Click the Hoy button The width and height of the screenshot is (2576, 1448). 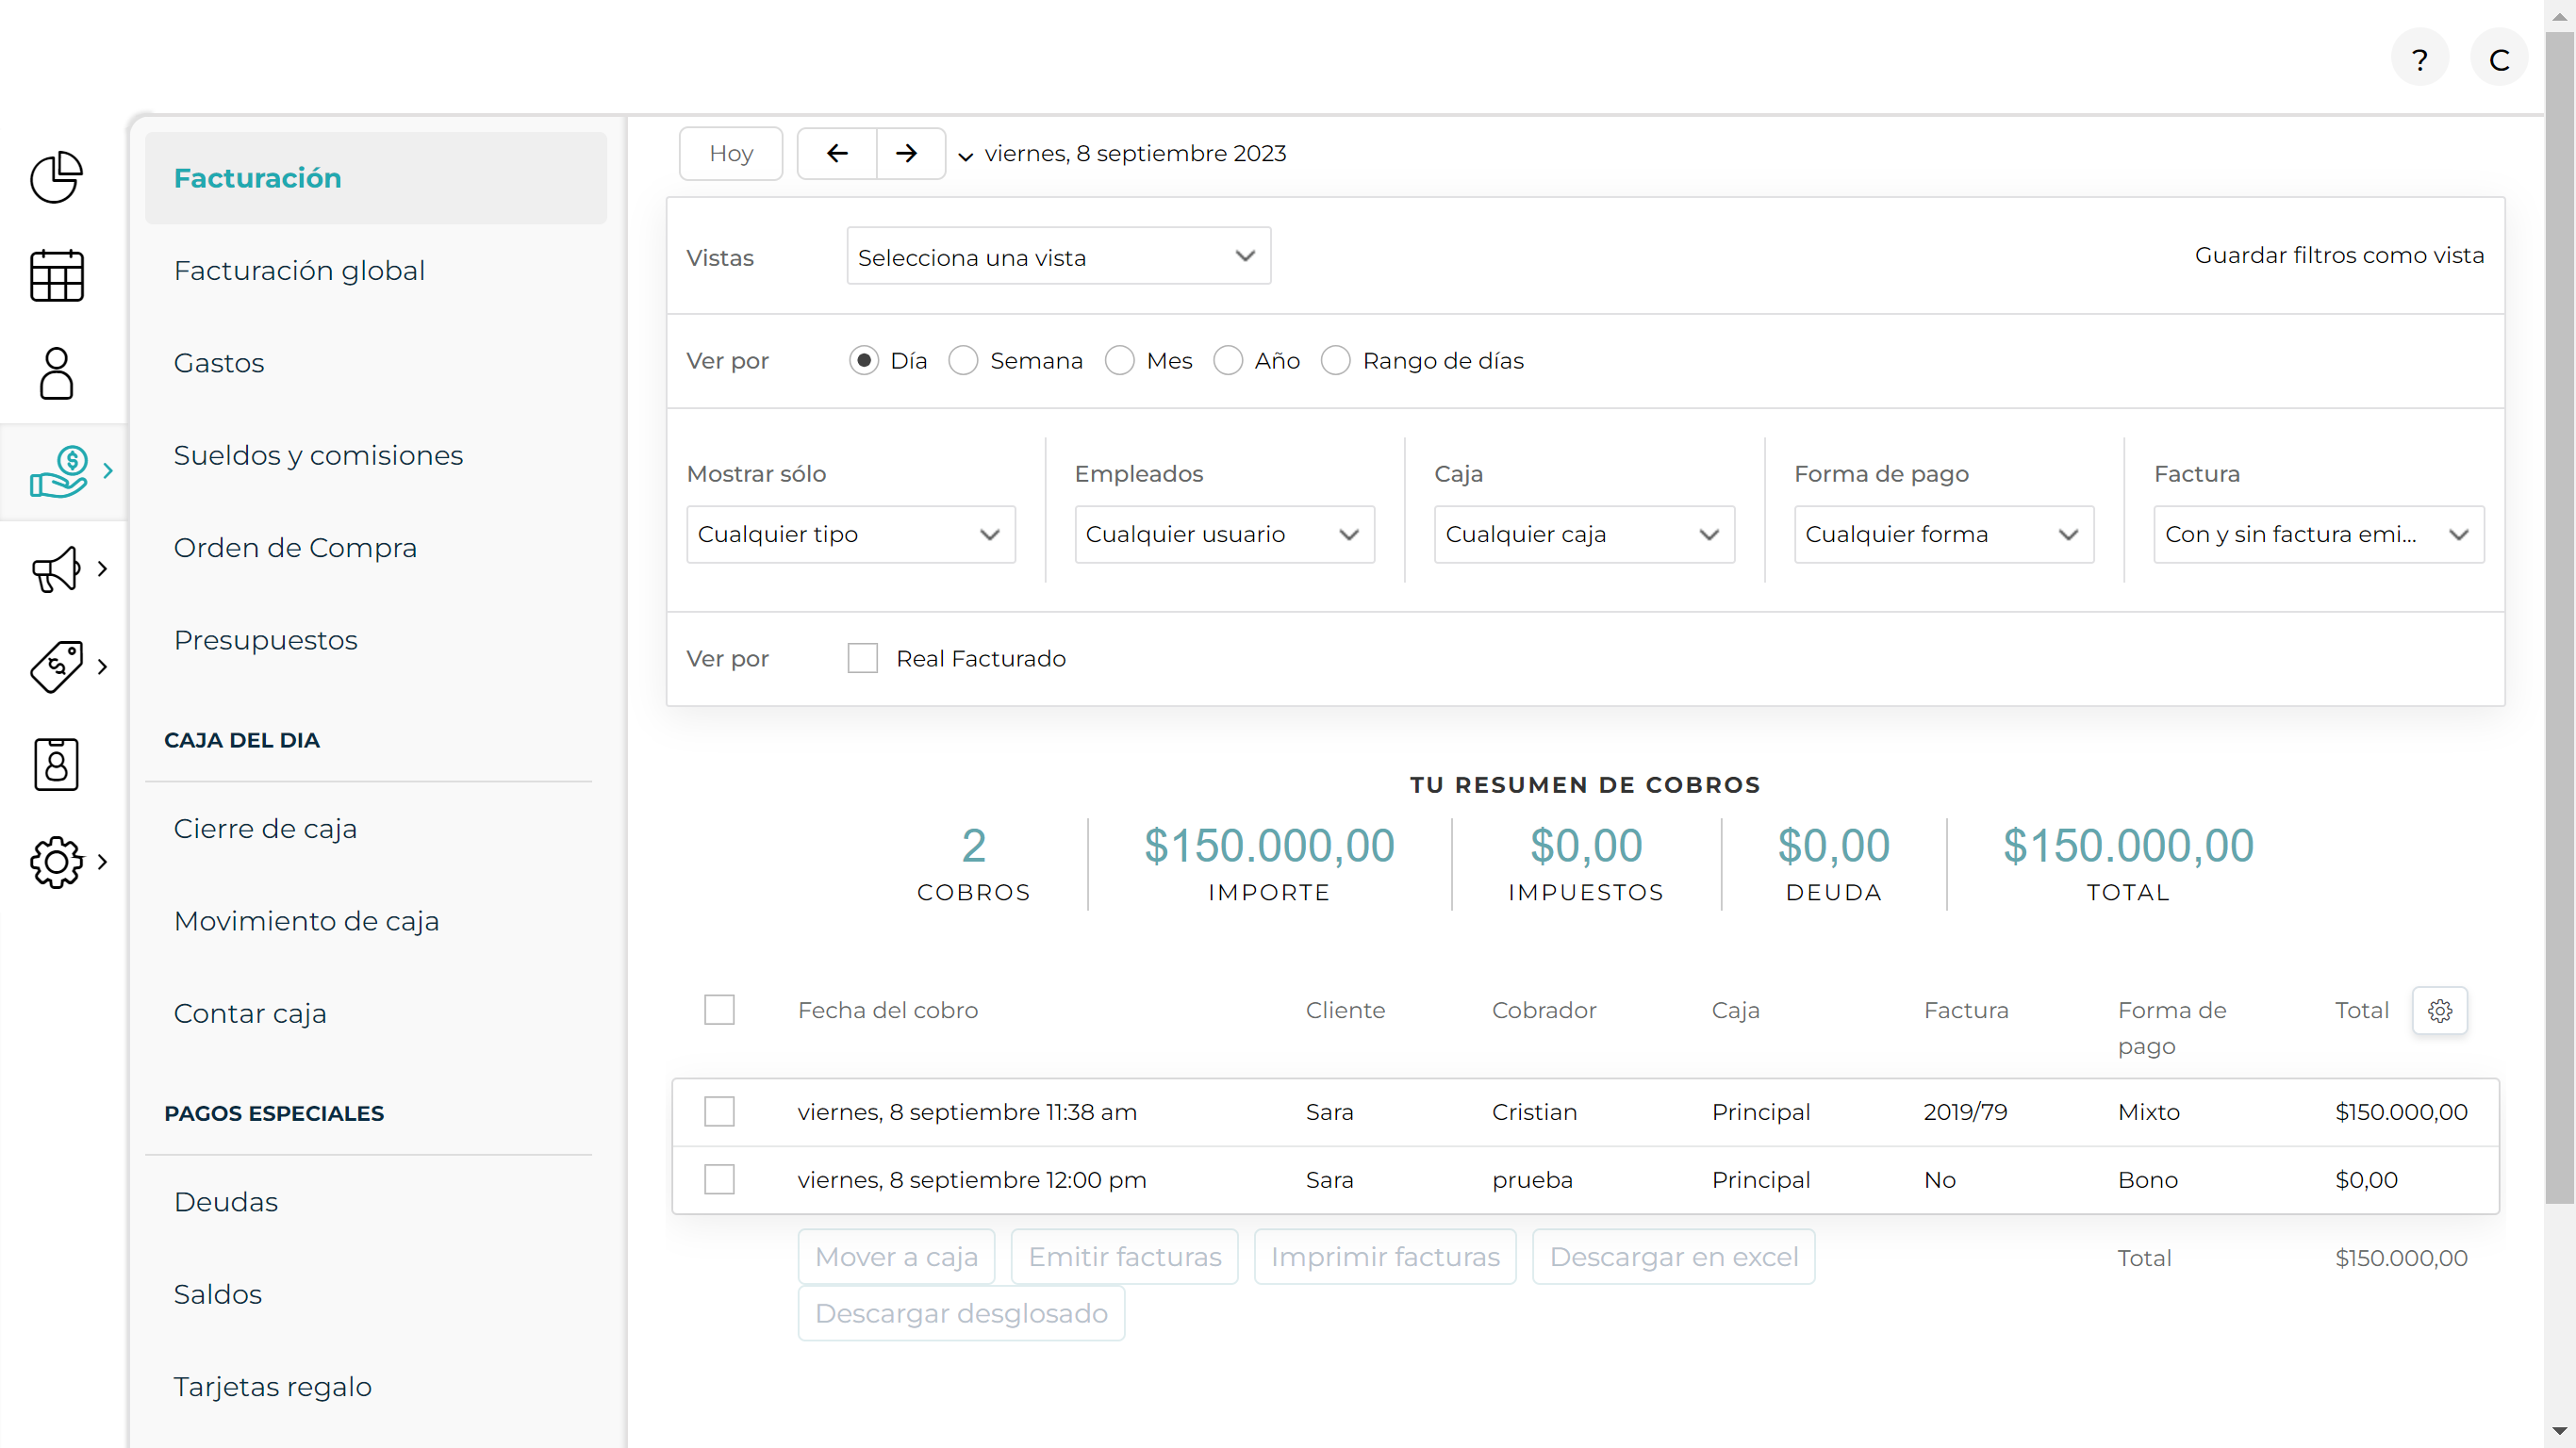coord(731,153)
